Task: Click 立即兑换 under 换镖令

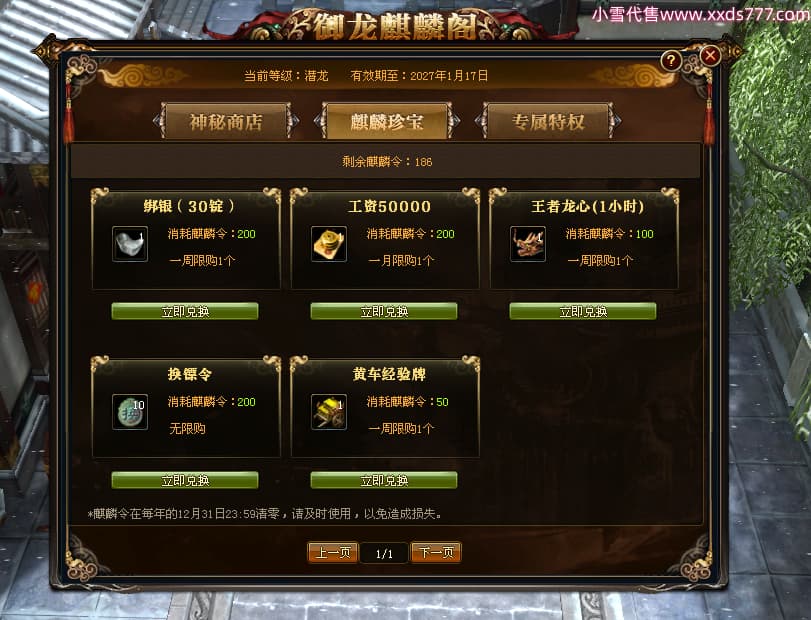Action: (185, 480)
